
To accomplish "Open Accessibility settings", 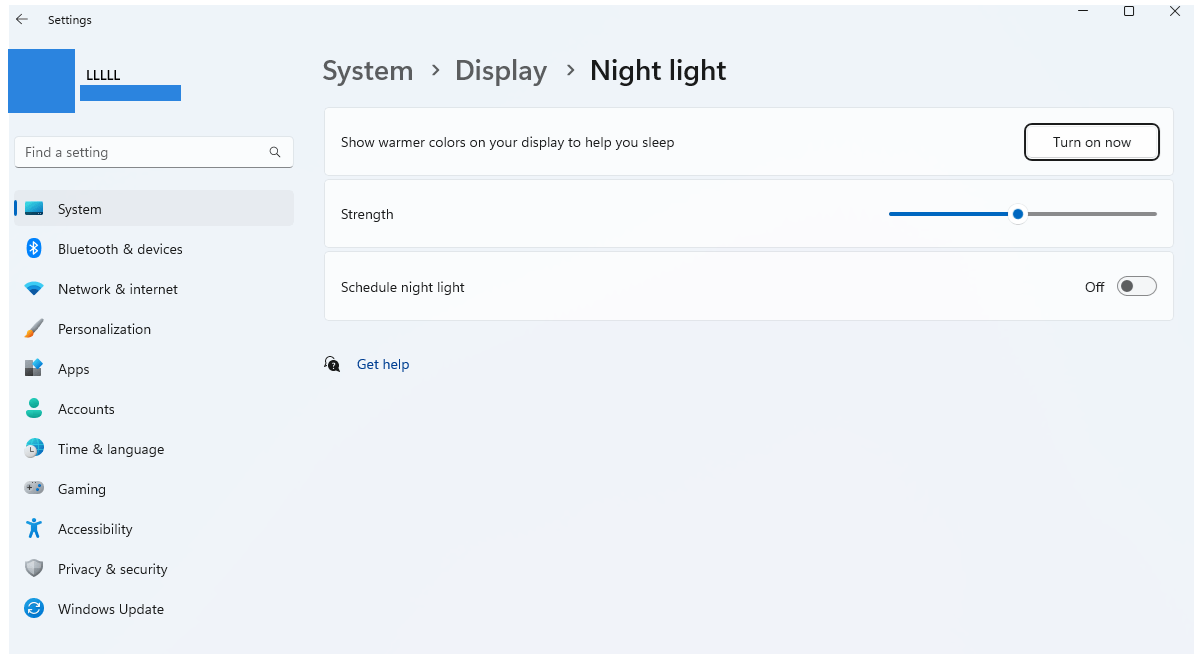I will tap(154, 529).
